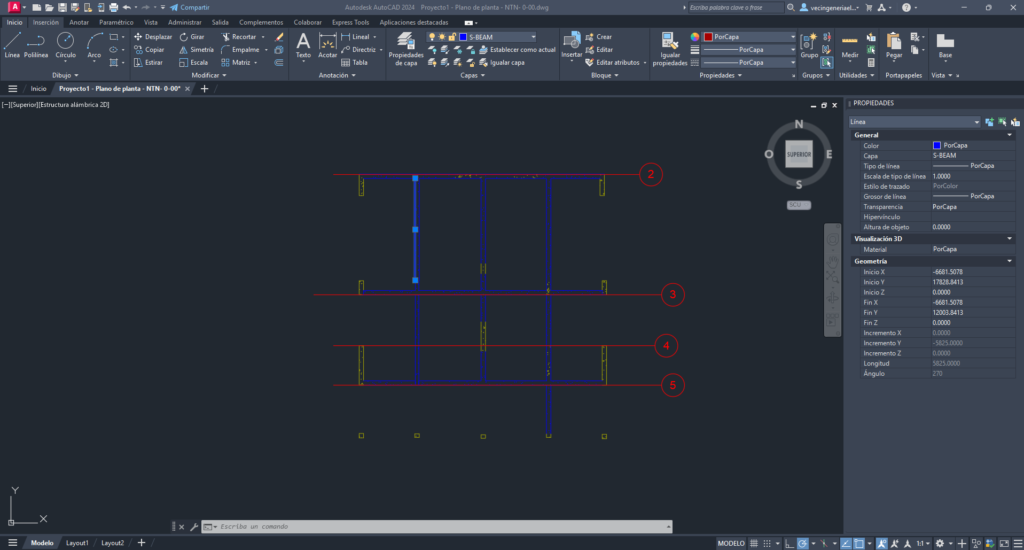The height and width of the screenshot is (550, 1024).
Task: Click the Compartir share button
Action: point(189,7)
